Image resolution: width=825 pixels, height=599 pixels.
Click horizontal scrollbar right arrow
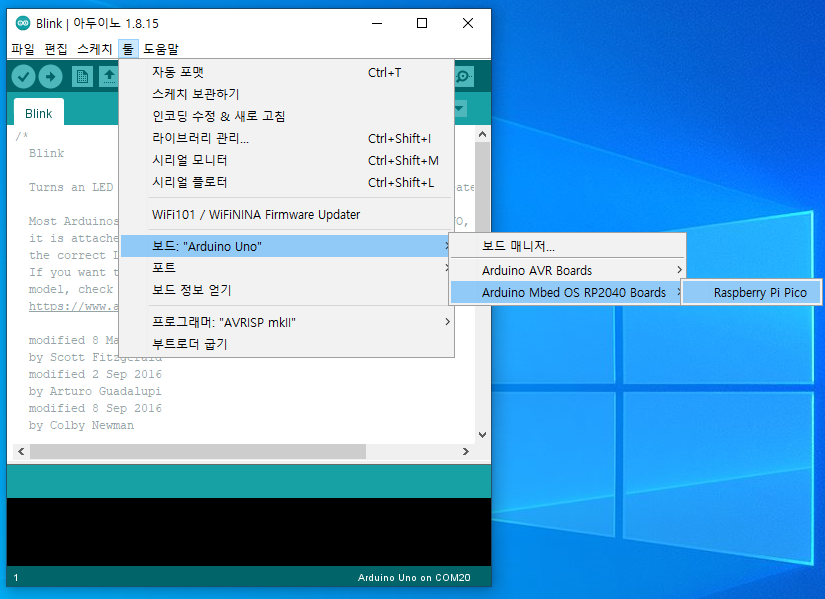pyautogui.click(x=466, y=451)
